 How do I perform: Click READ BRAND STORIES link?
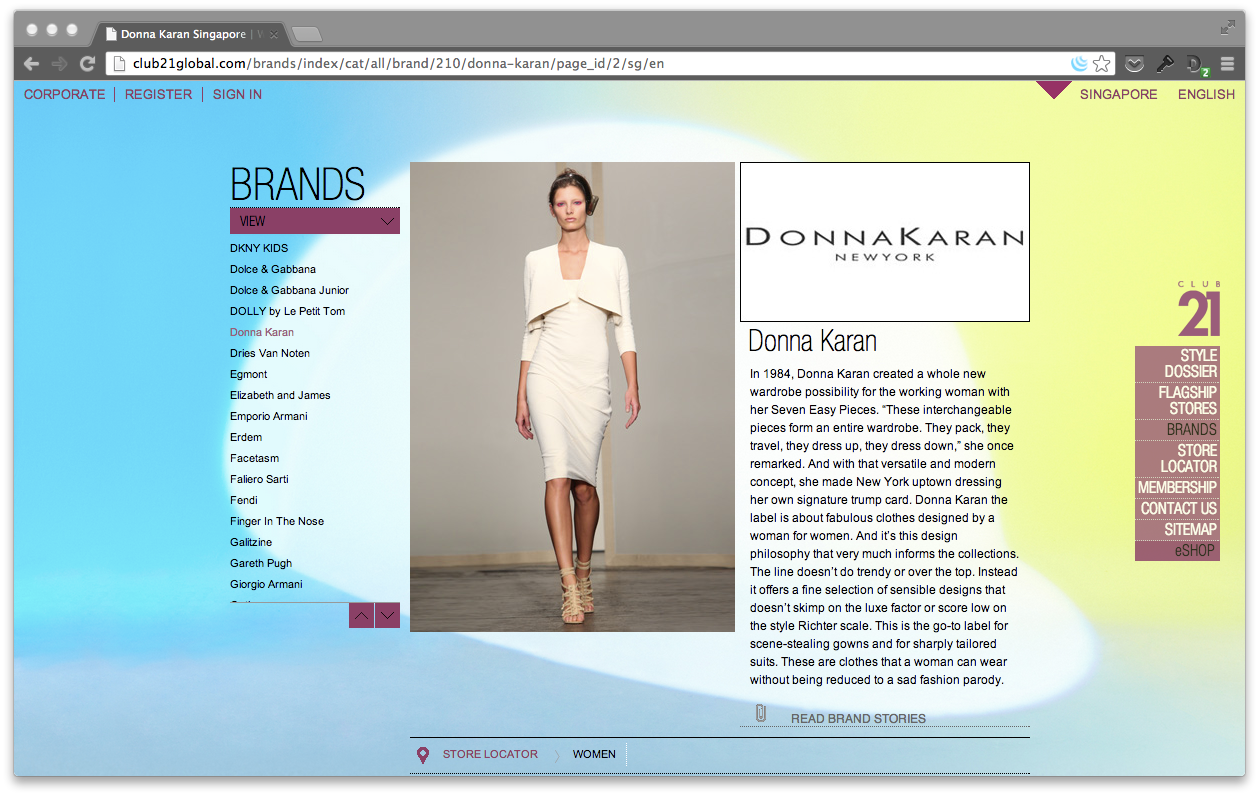pos(858,718)
